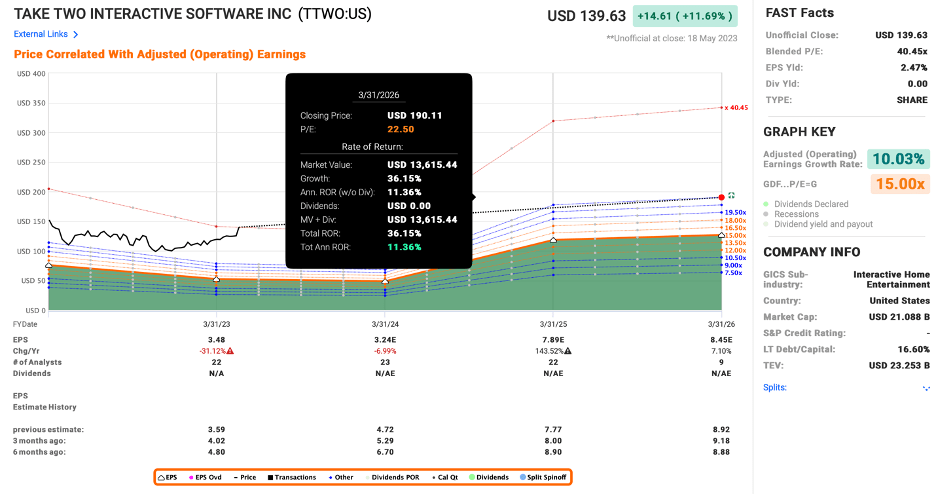Viewport: 936px width, 494px height.
Task: Click the warning triangle beside -31.12% change
Action: (231, 351)
